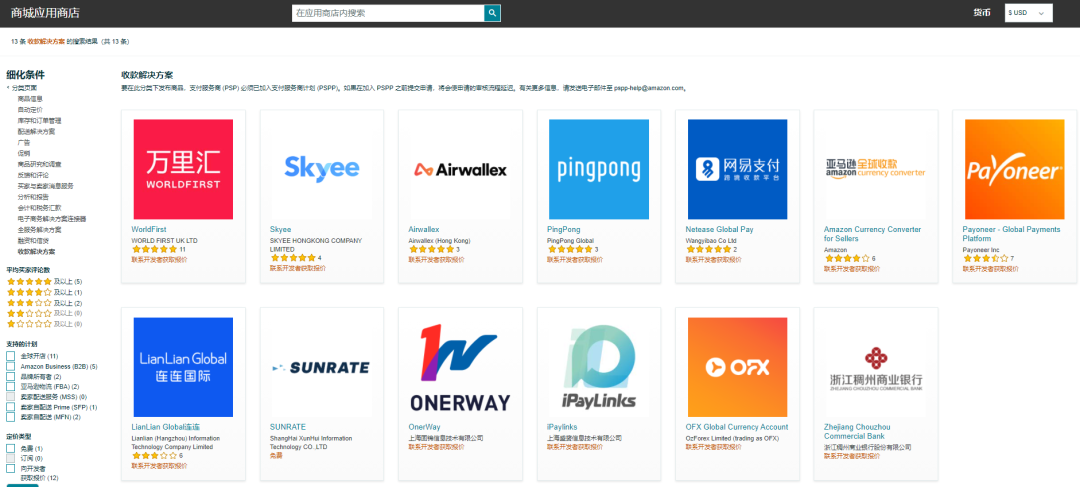Select the 自动定价 category
1080x487 pixels.
[x=30, y=110]
